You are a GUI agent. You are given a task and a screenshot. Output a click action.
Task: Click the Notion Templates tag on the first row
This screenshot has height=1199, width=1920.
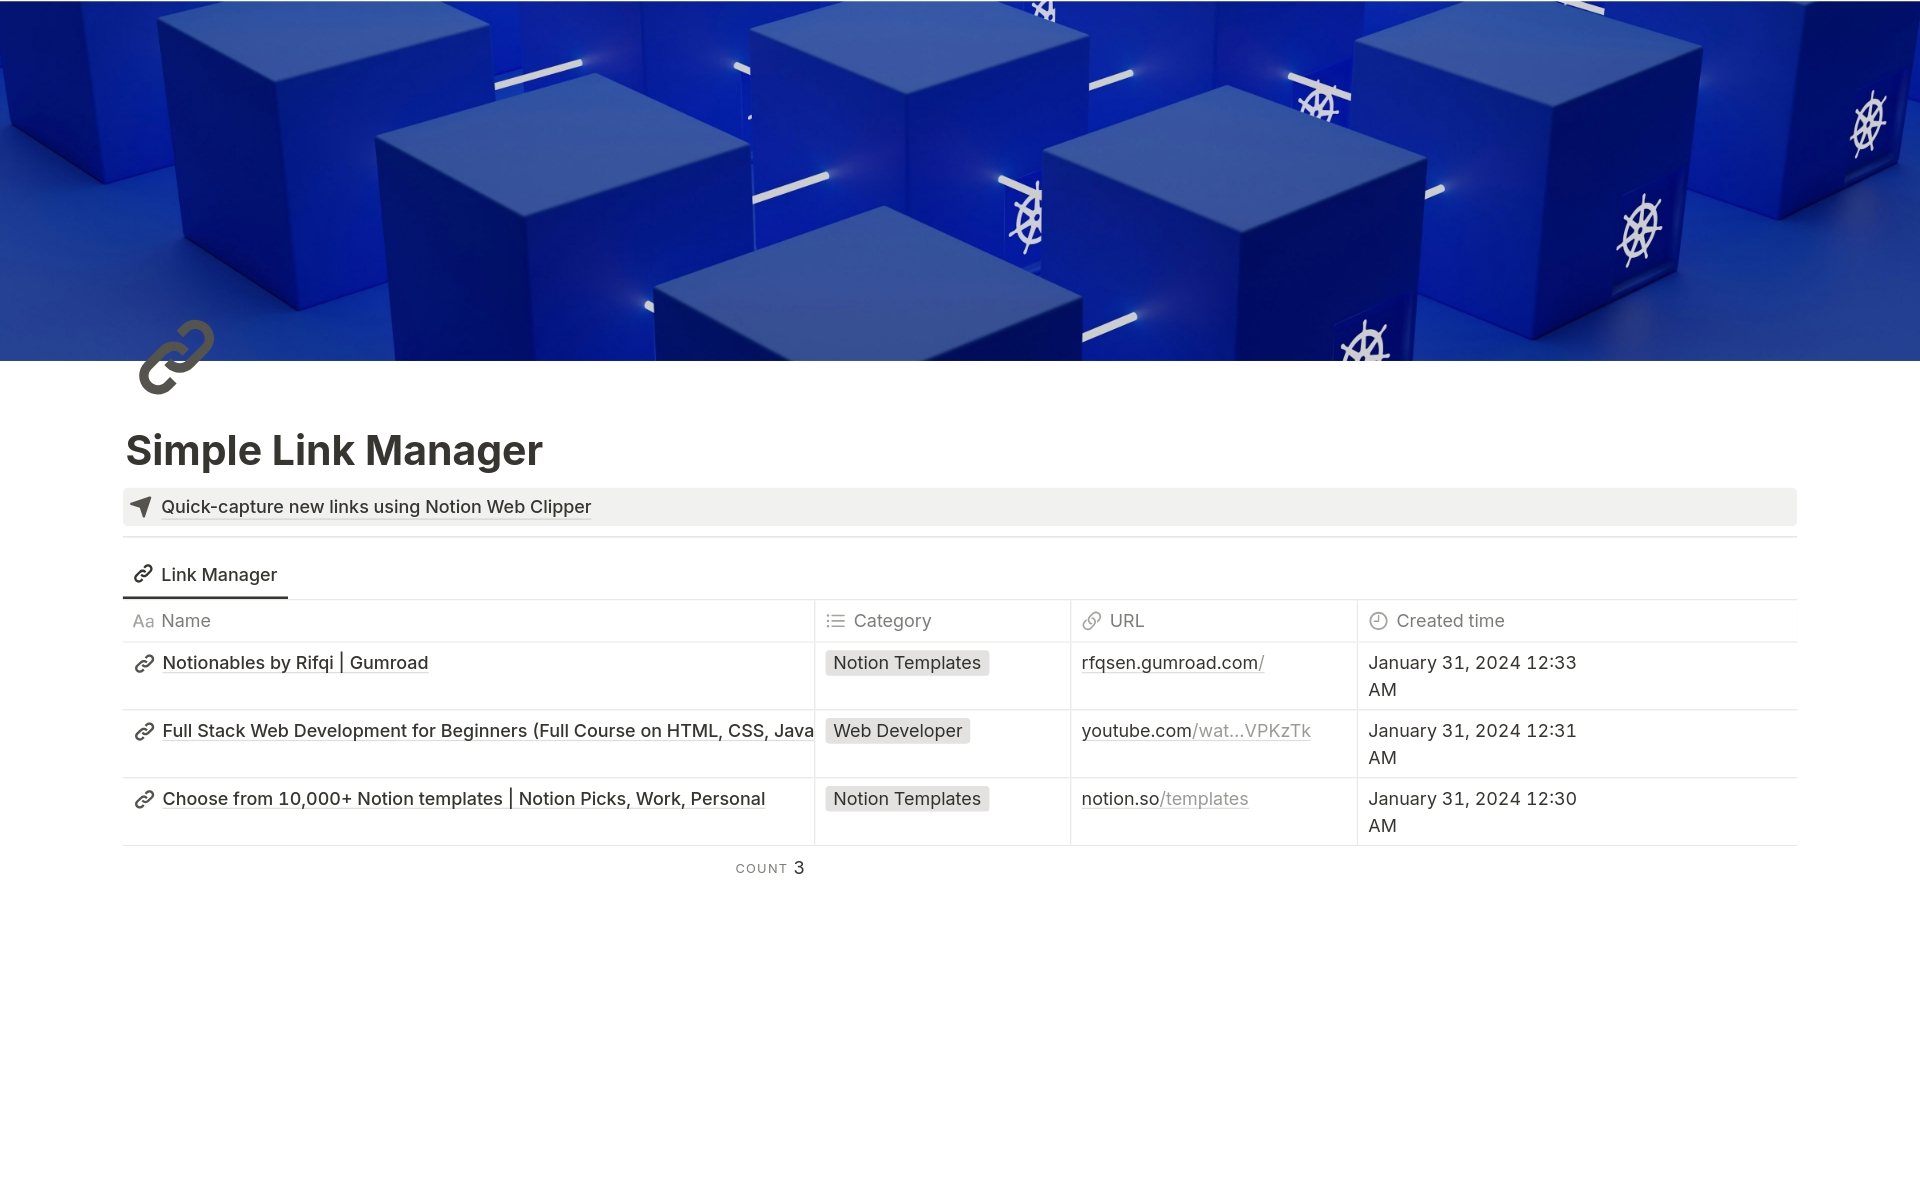pyautogui.click(x=906, y=663)
